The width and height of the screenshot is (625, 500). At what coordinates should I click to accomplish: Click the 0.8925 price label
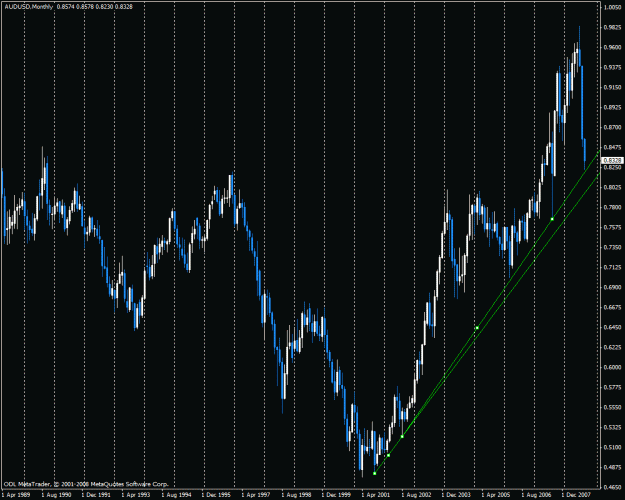(x=613, y=107)
